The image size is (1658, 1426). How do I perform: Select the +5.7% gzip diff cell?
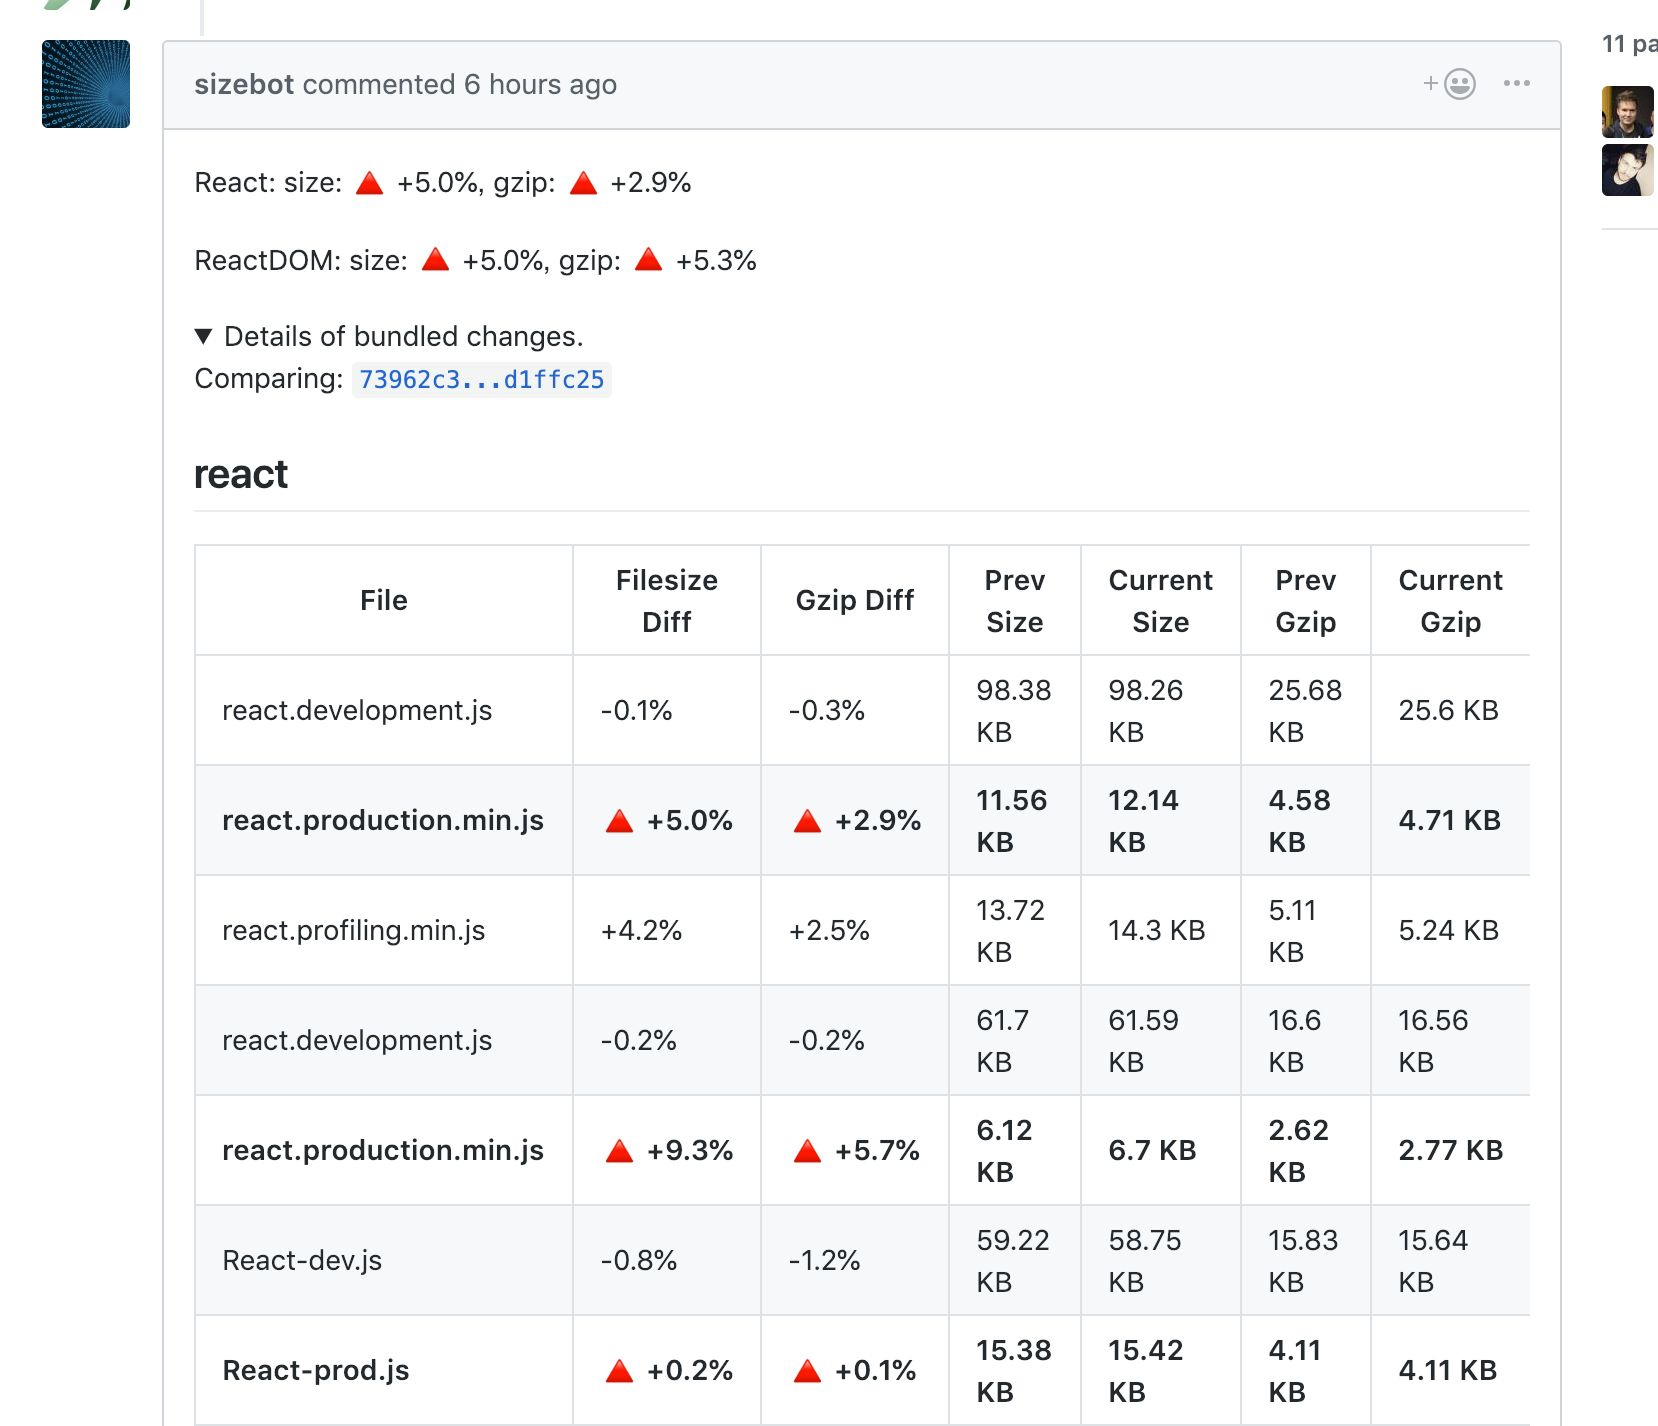(x=855, y=1150)
